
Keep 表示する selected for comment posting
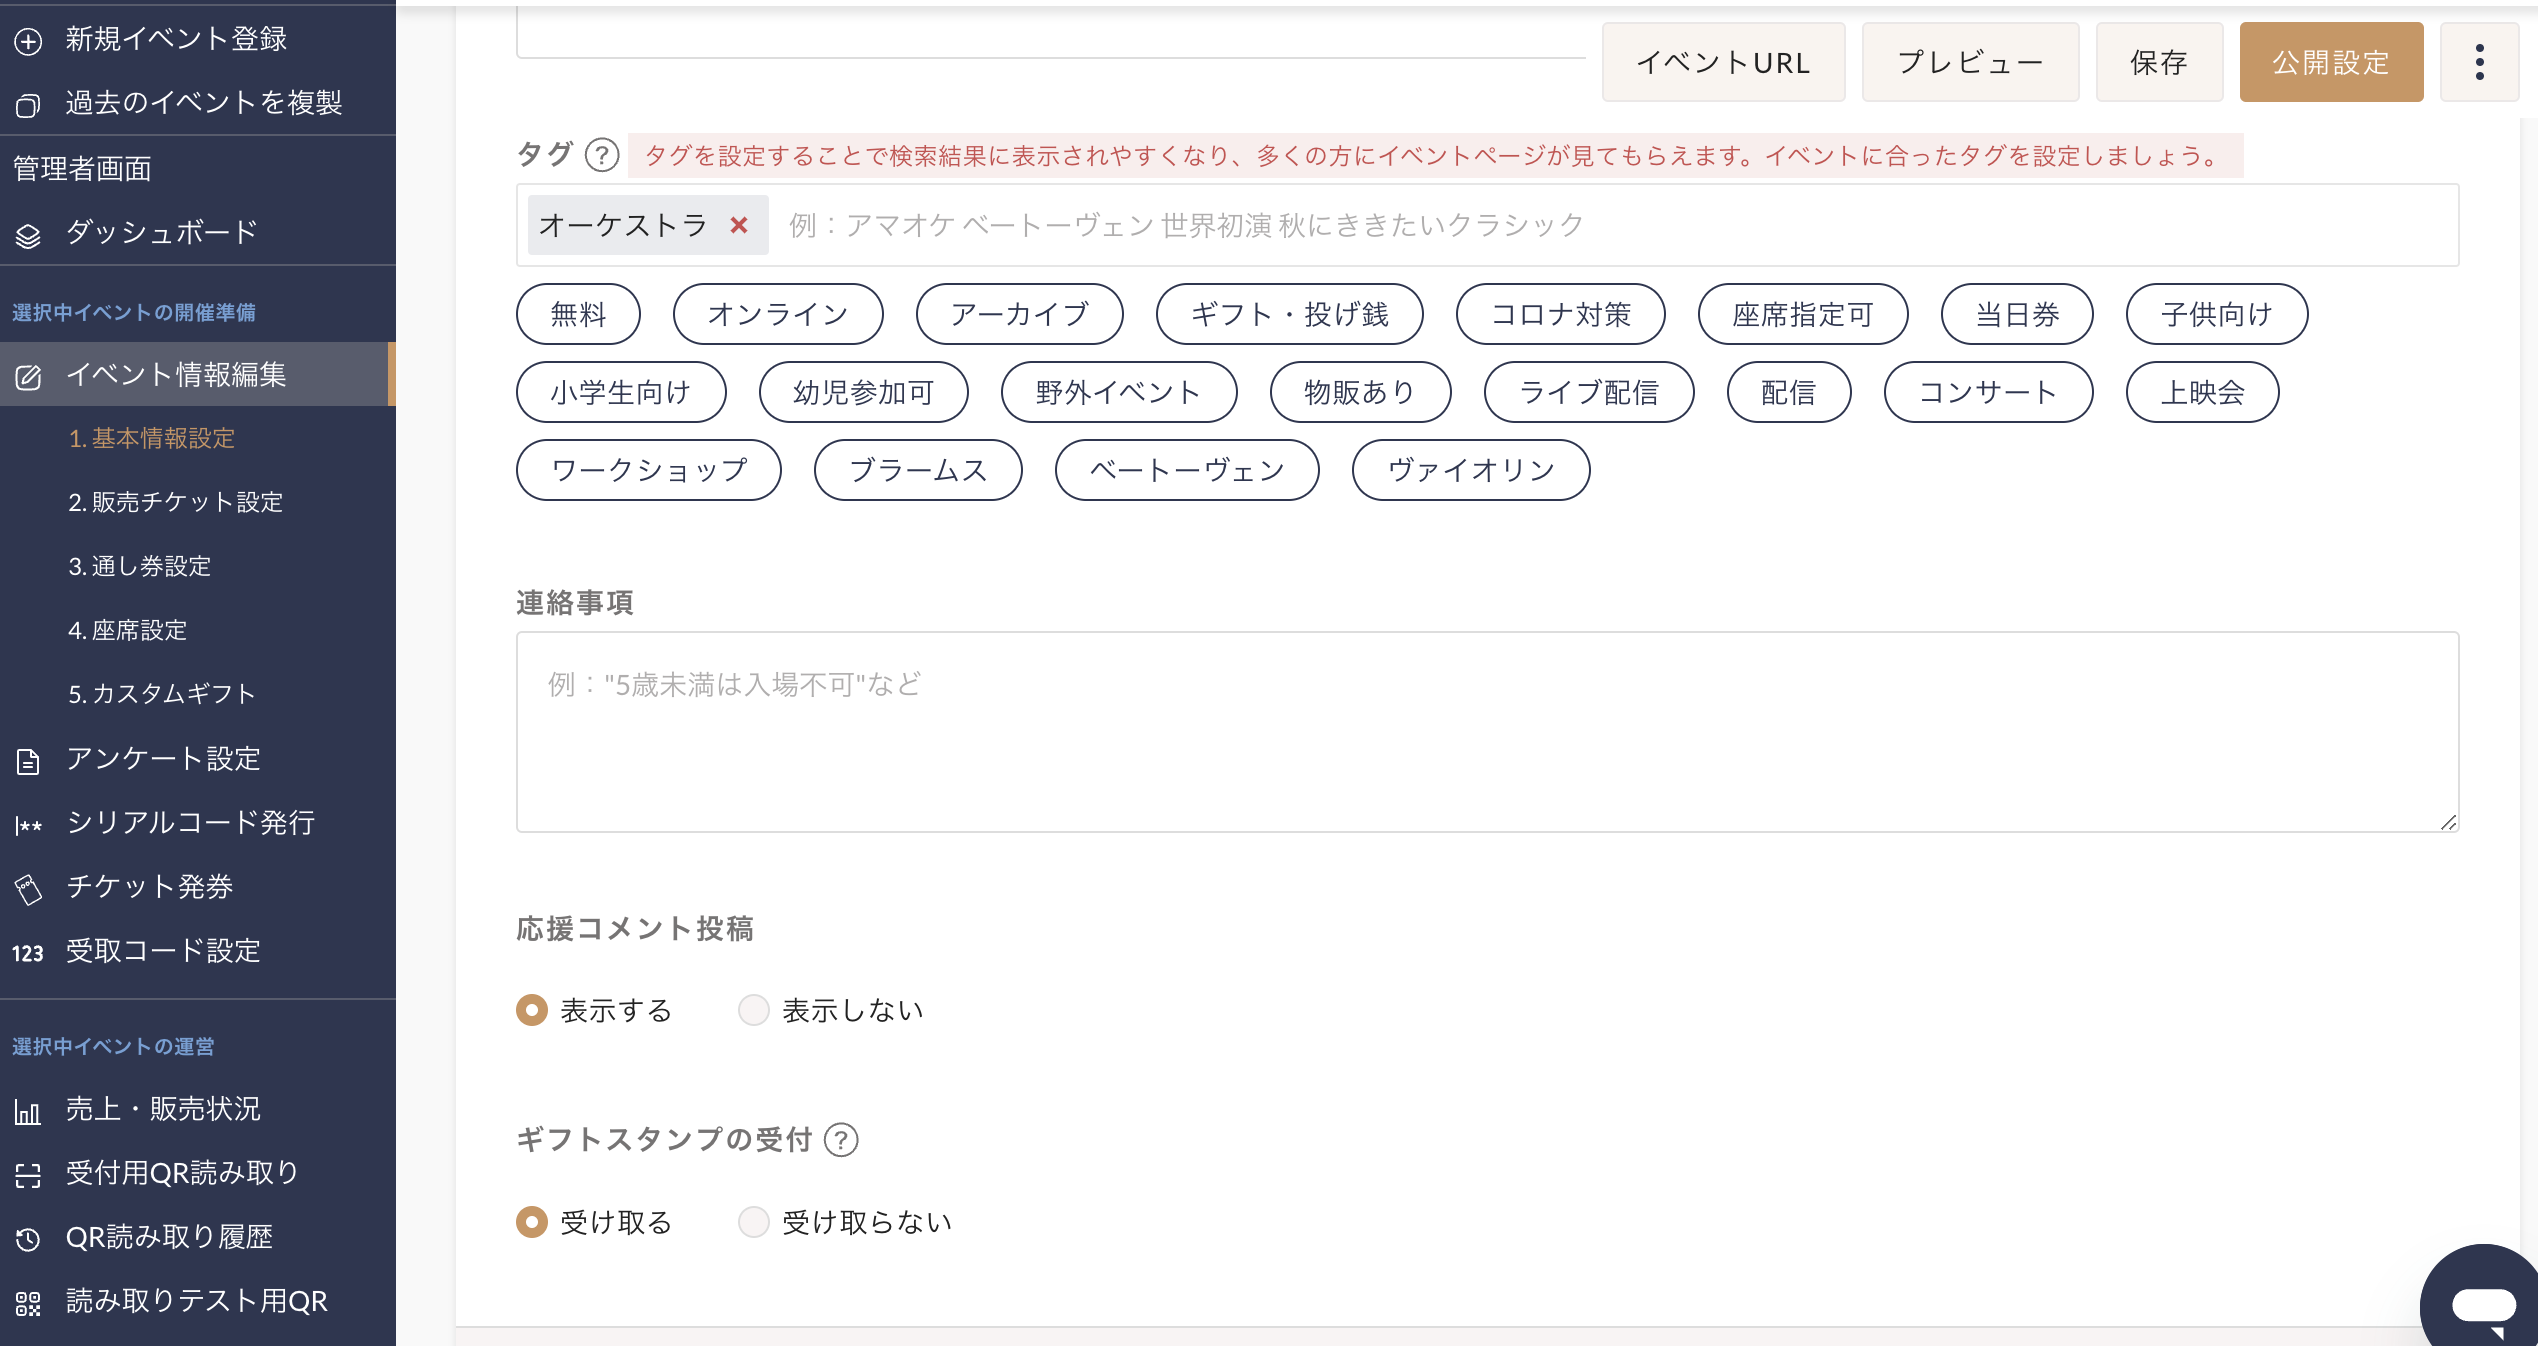click(531, 1010)
